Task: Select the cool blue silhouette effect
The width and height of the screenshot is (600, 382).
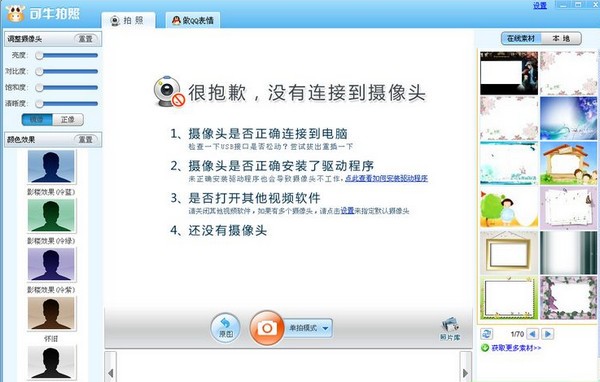Action: click(51, 167)
